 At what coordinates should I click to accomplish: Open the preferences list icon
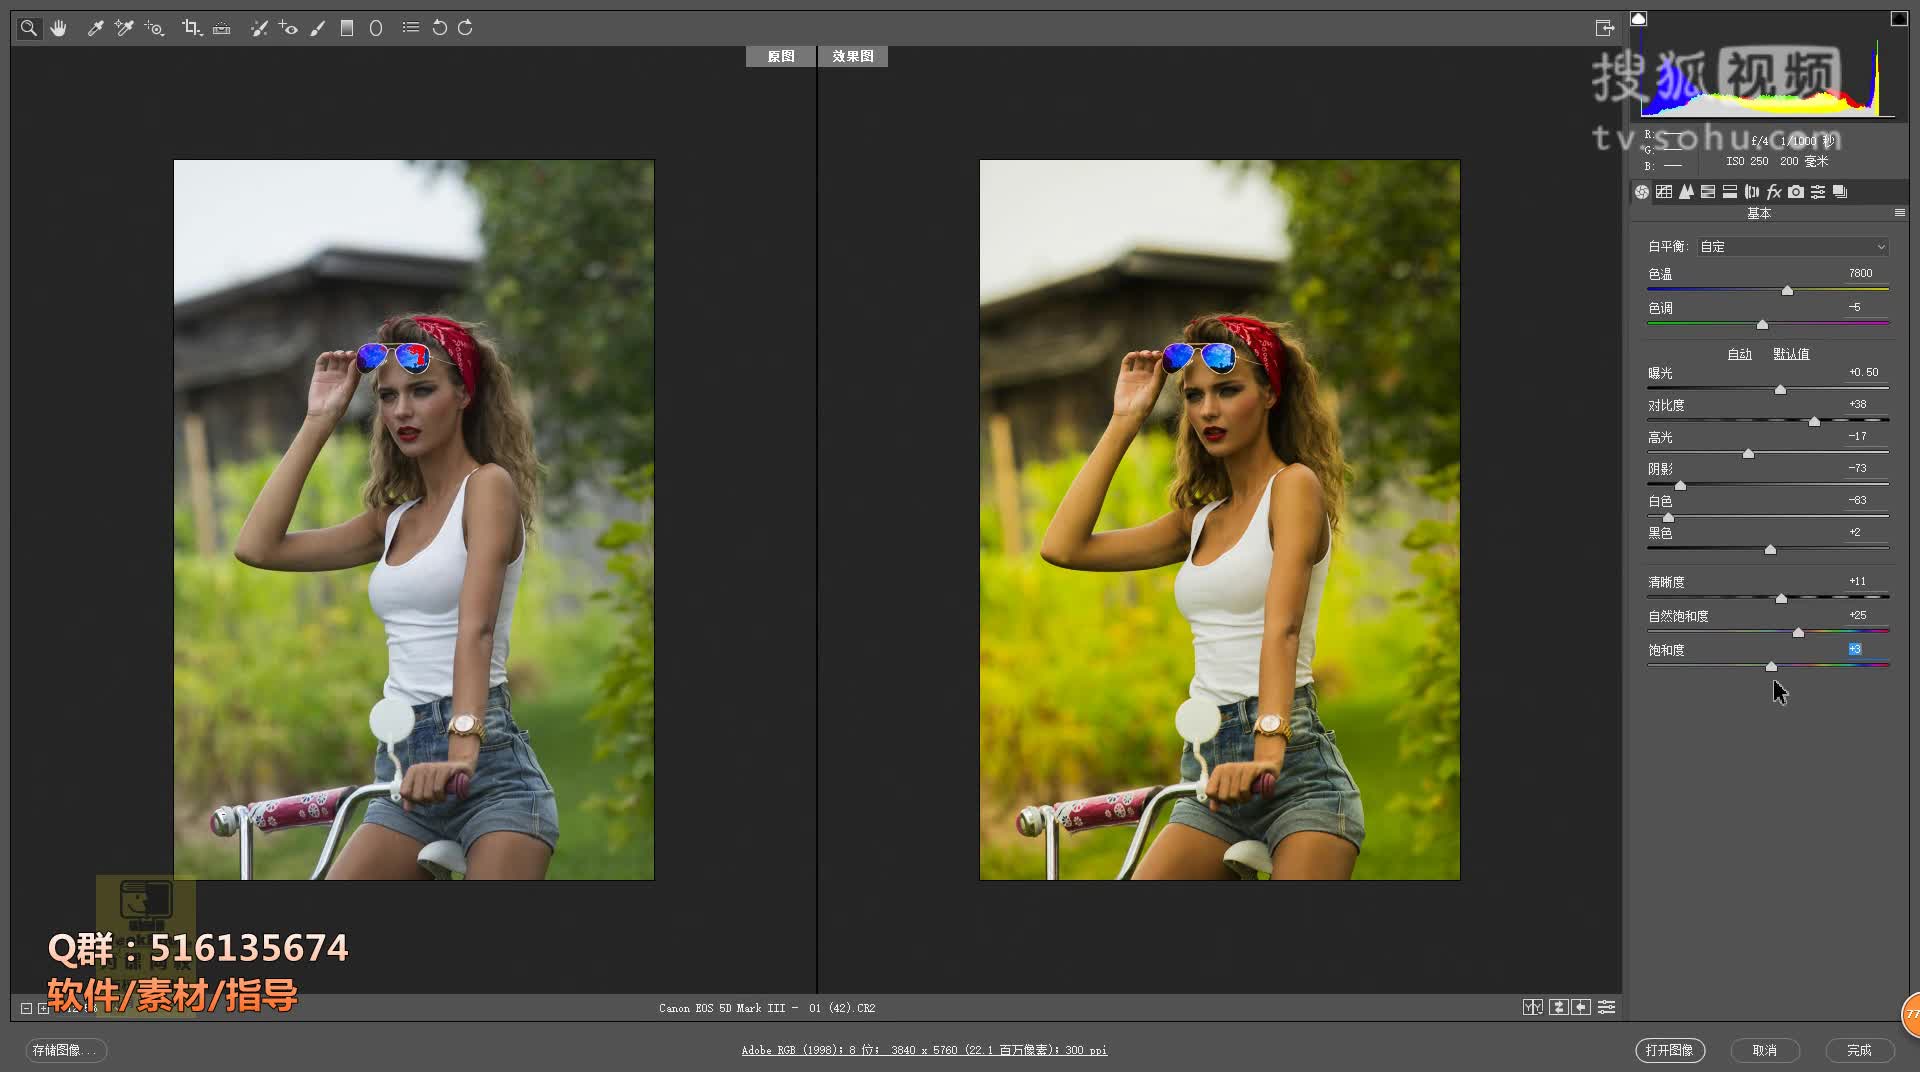(x=410, y=28)
